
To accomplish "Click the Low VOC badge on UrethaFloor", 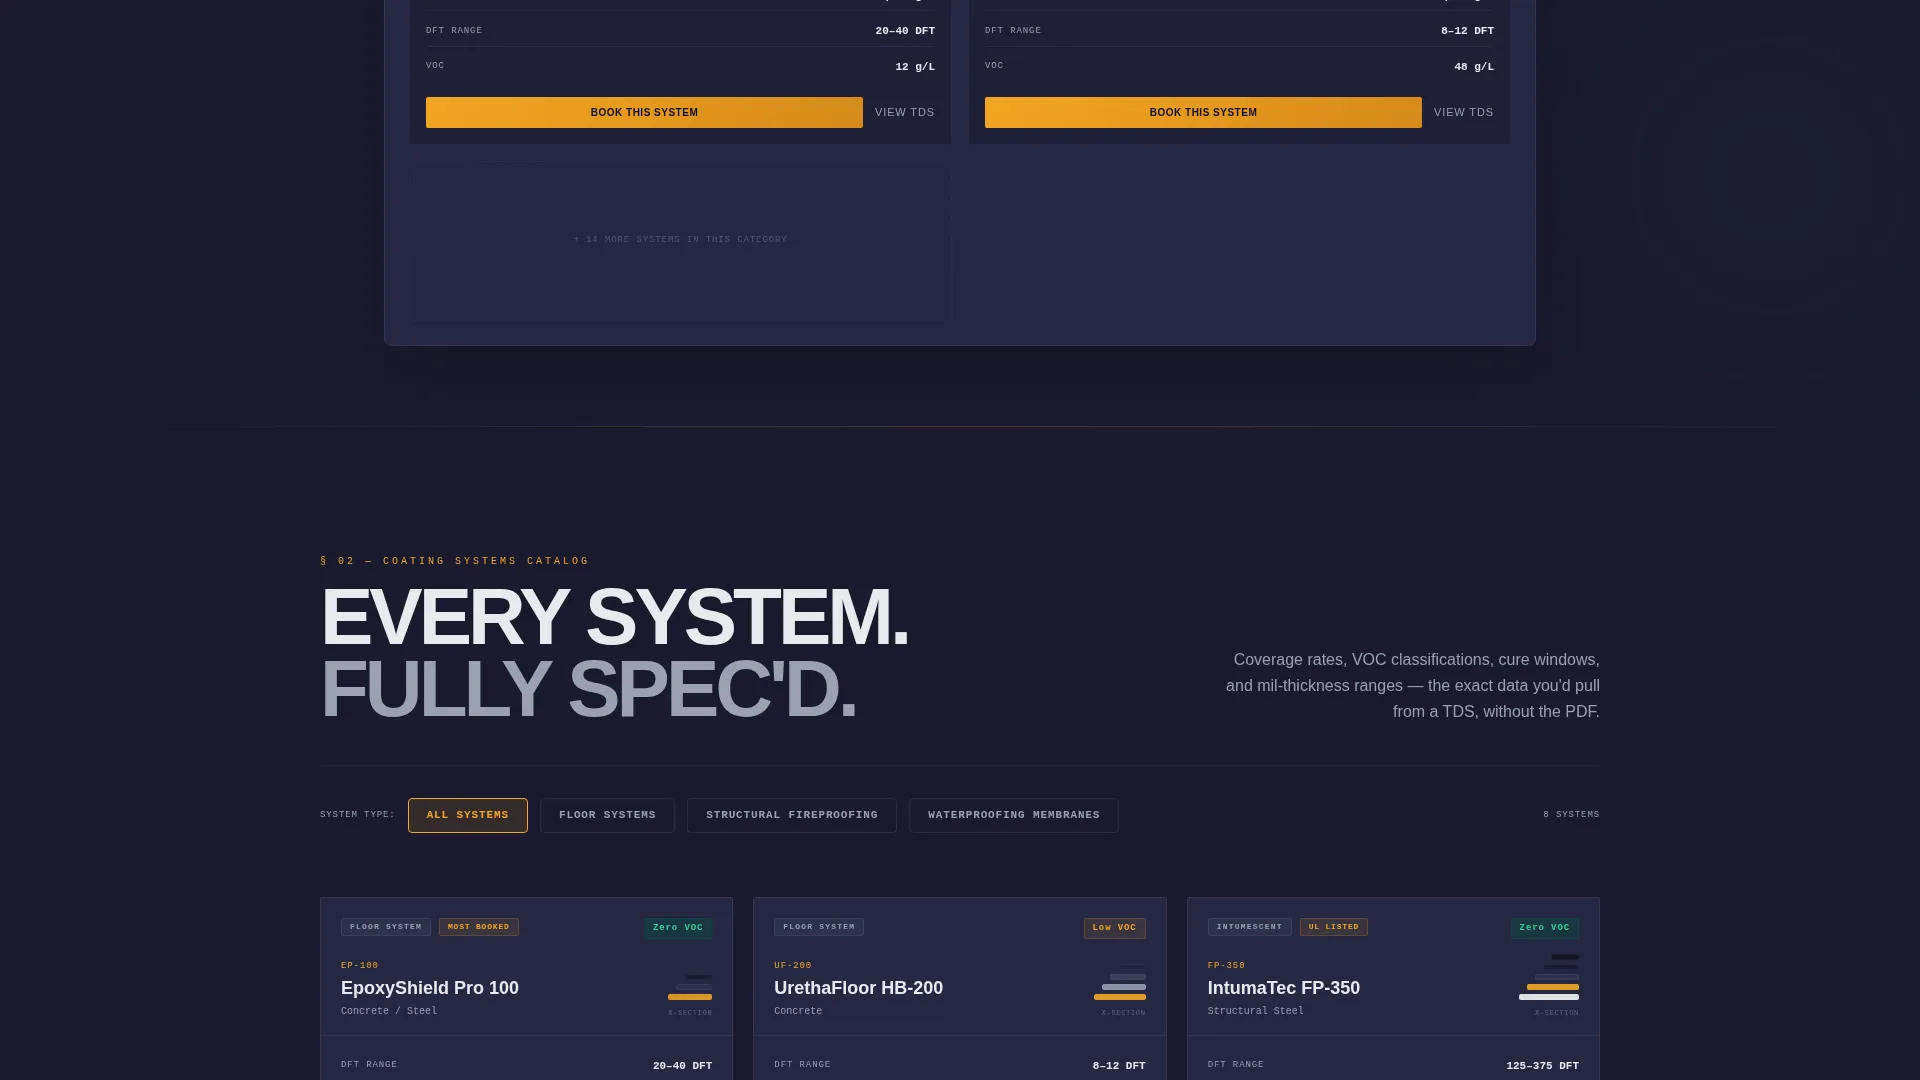I will [x=1115, y=928].
